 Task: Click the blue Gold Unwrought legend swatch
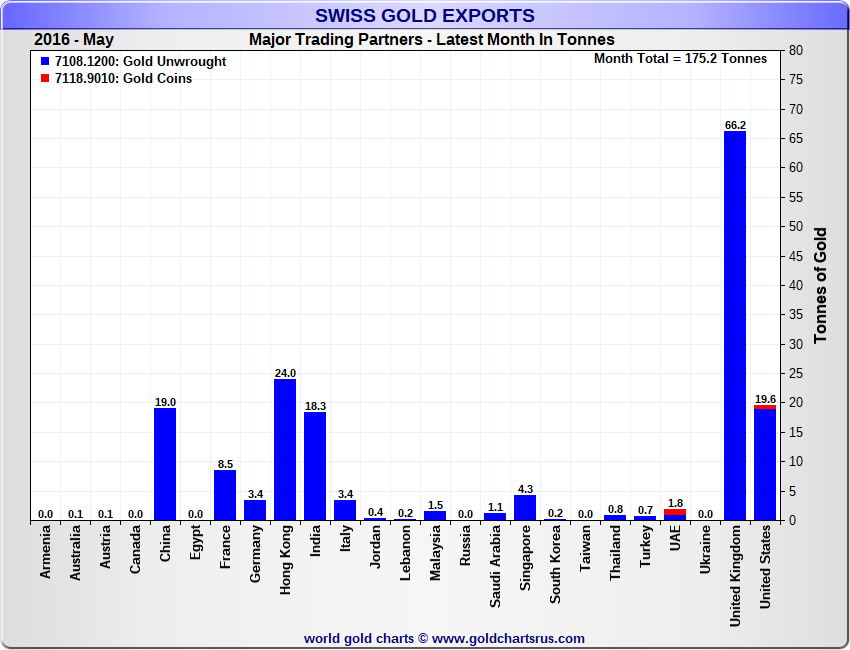tap(45, 61)
